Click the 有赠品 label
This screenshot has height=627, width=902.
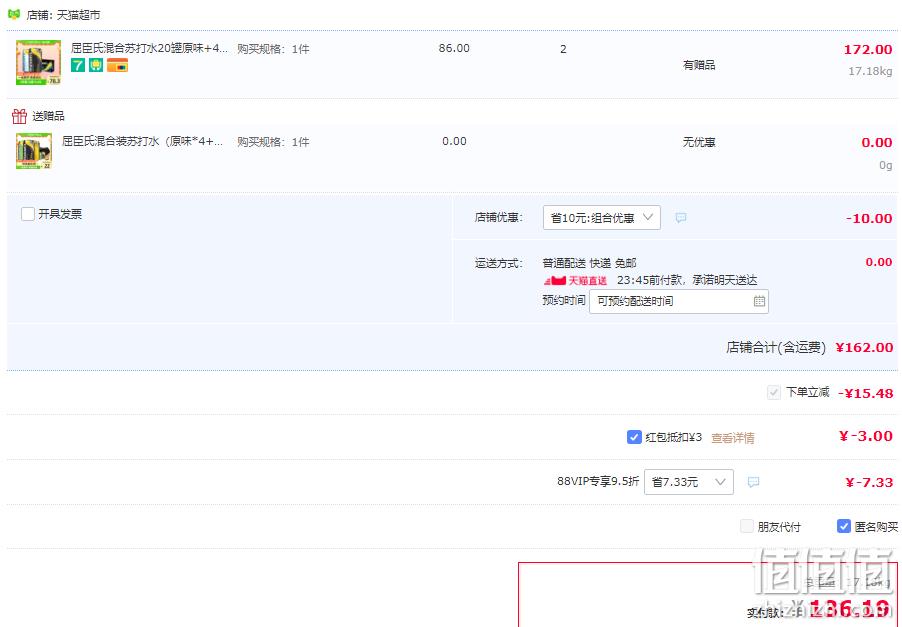point(699,65)
